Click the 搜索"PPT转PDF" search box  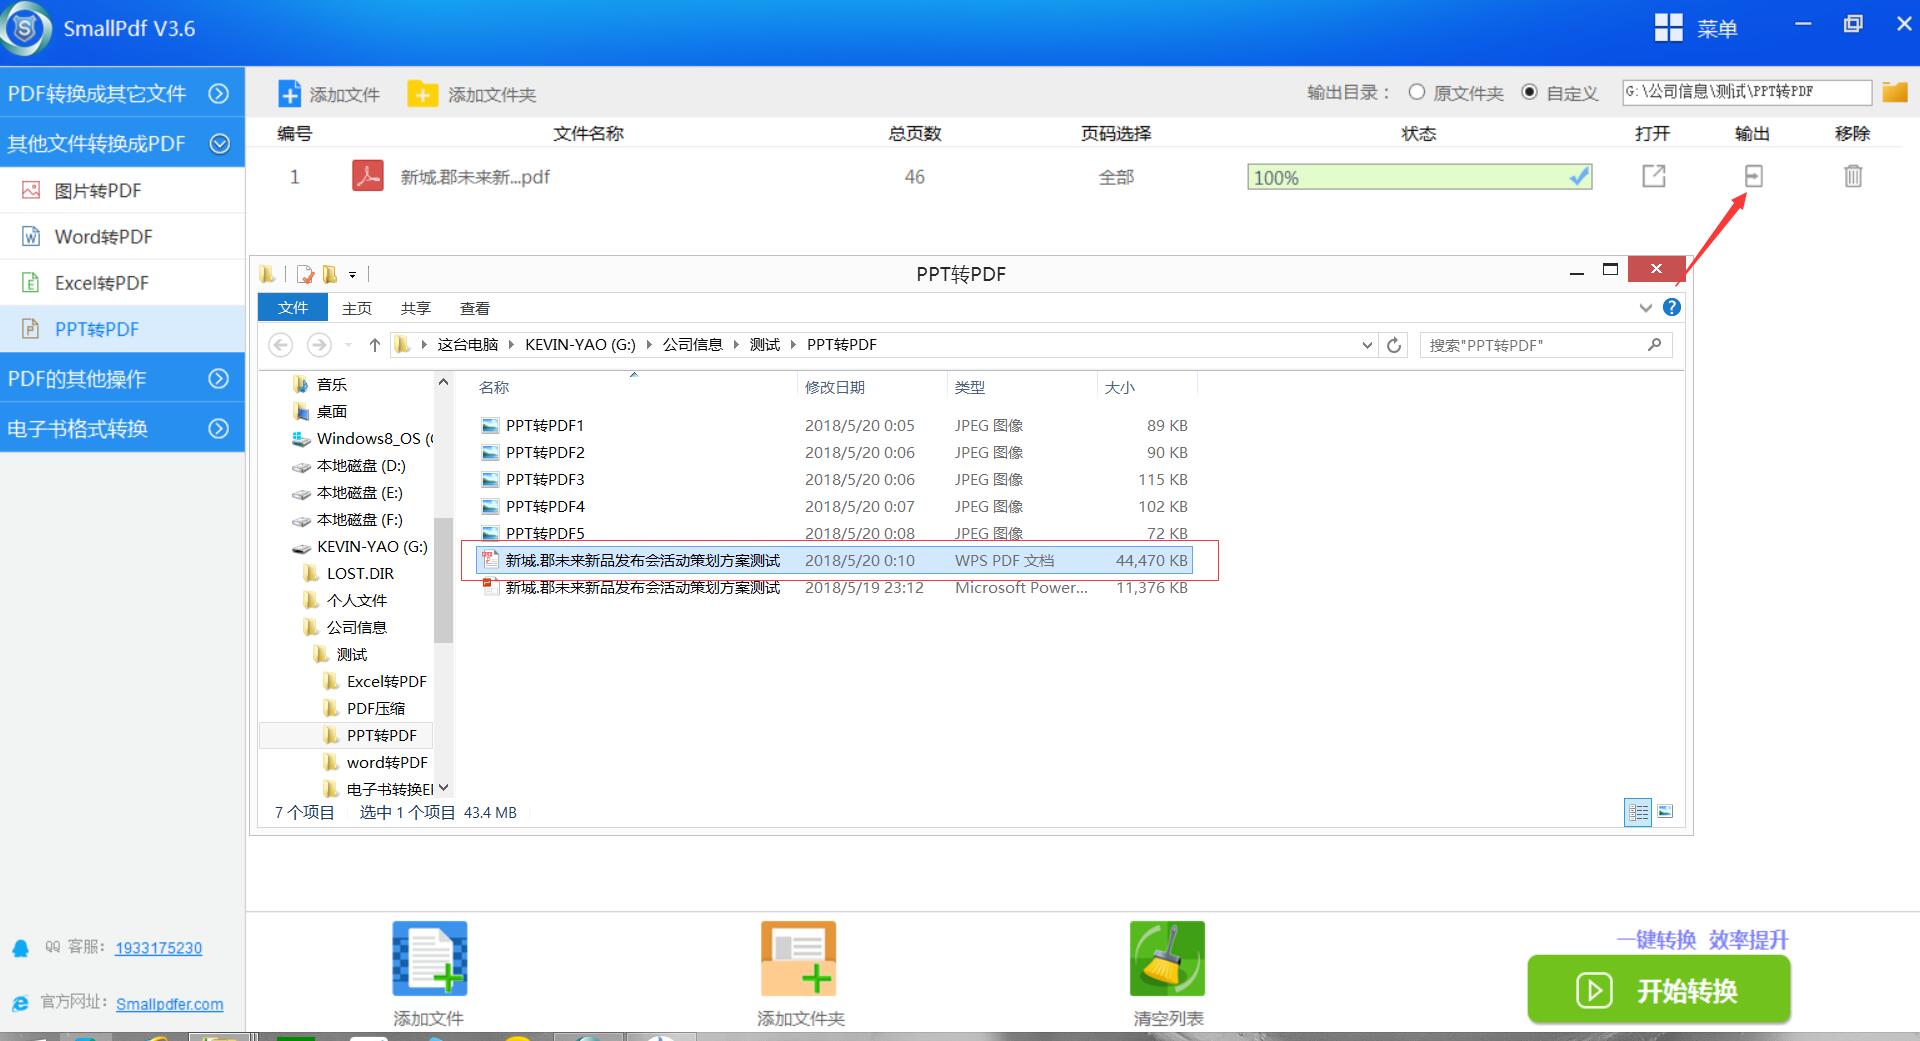tap(1545, 345)
